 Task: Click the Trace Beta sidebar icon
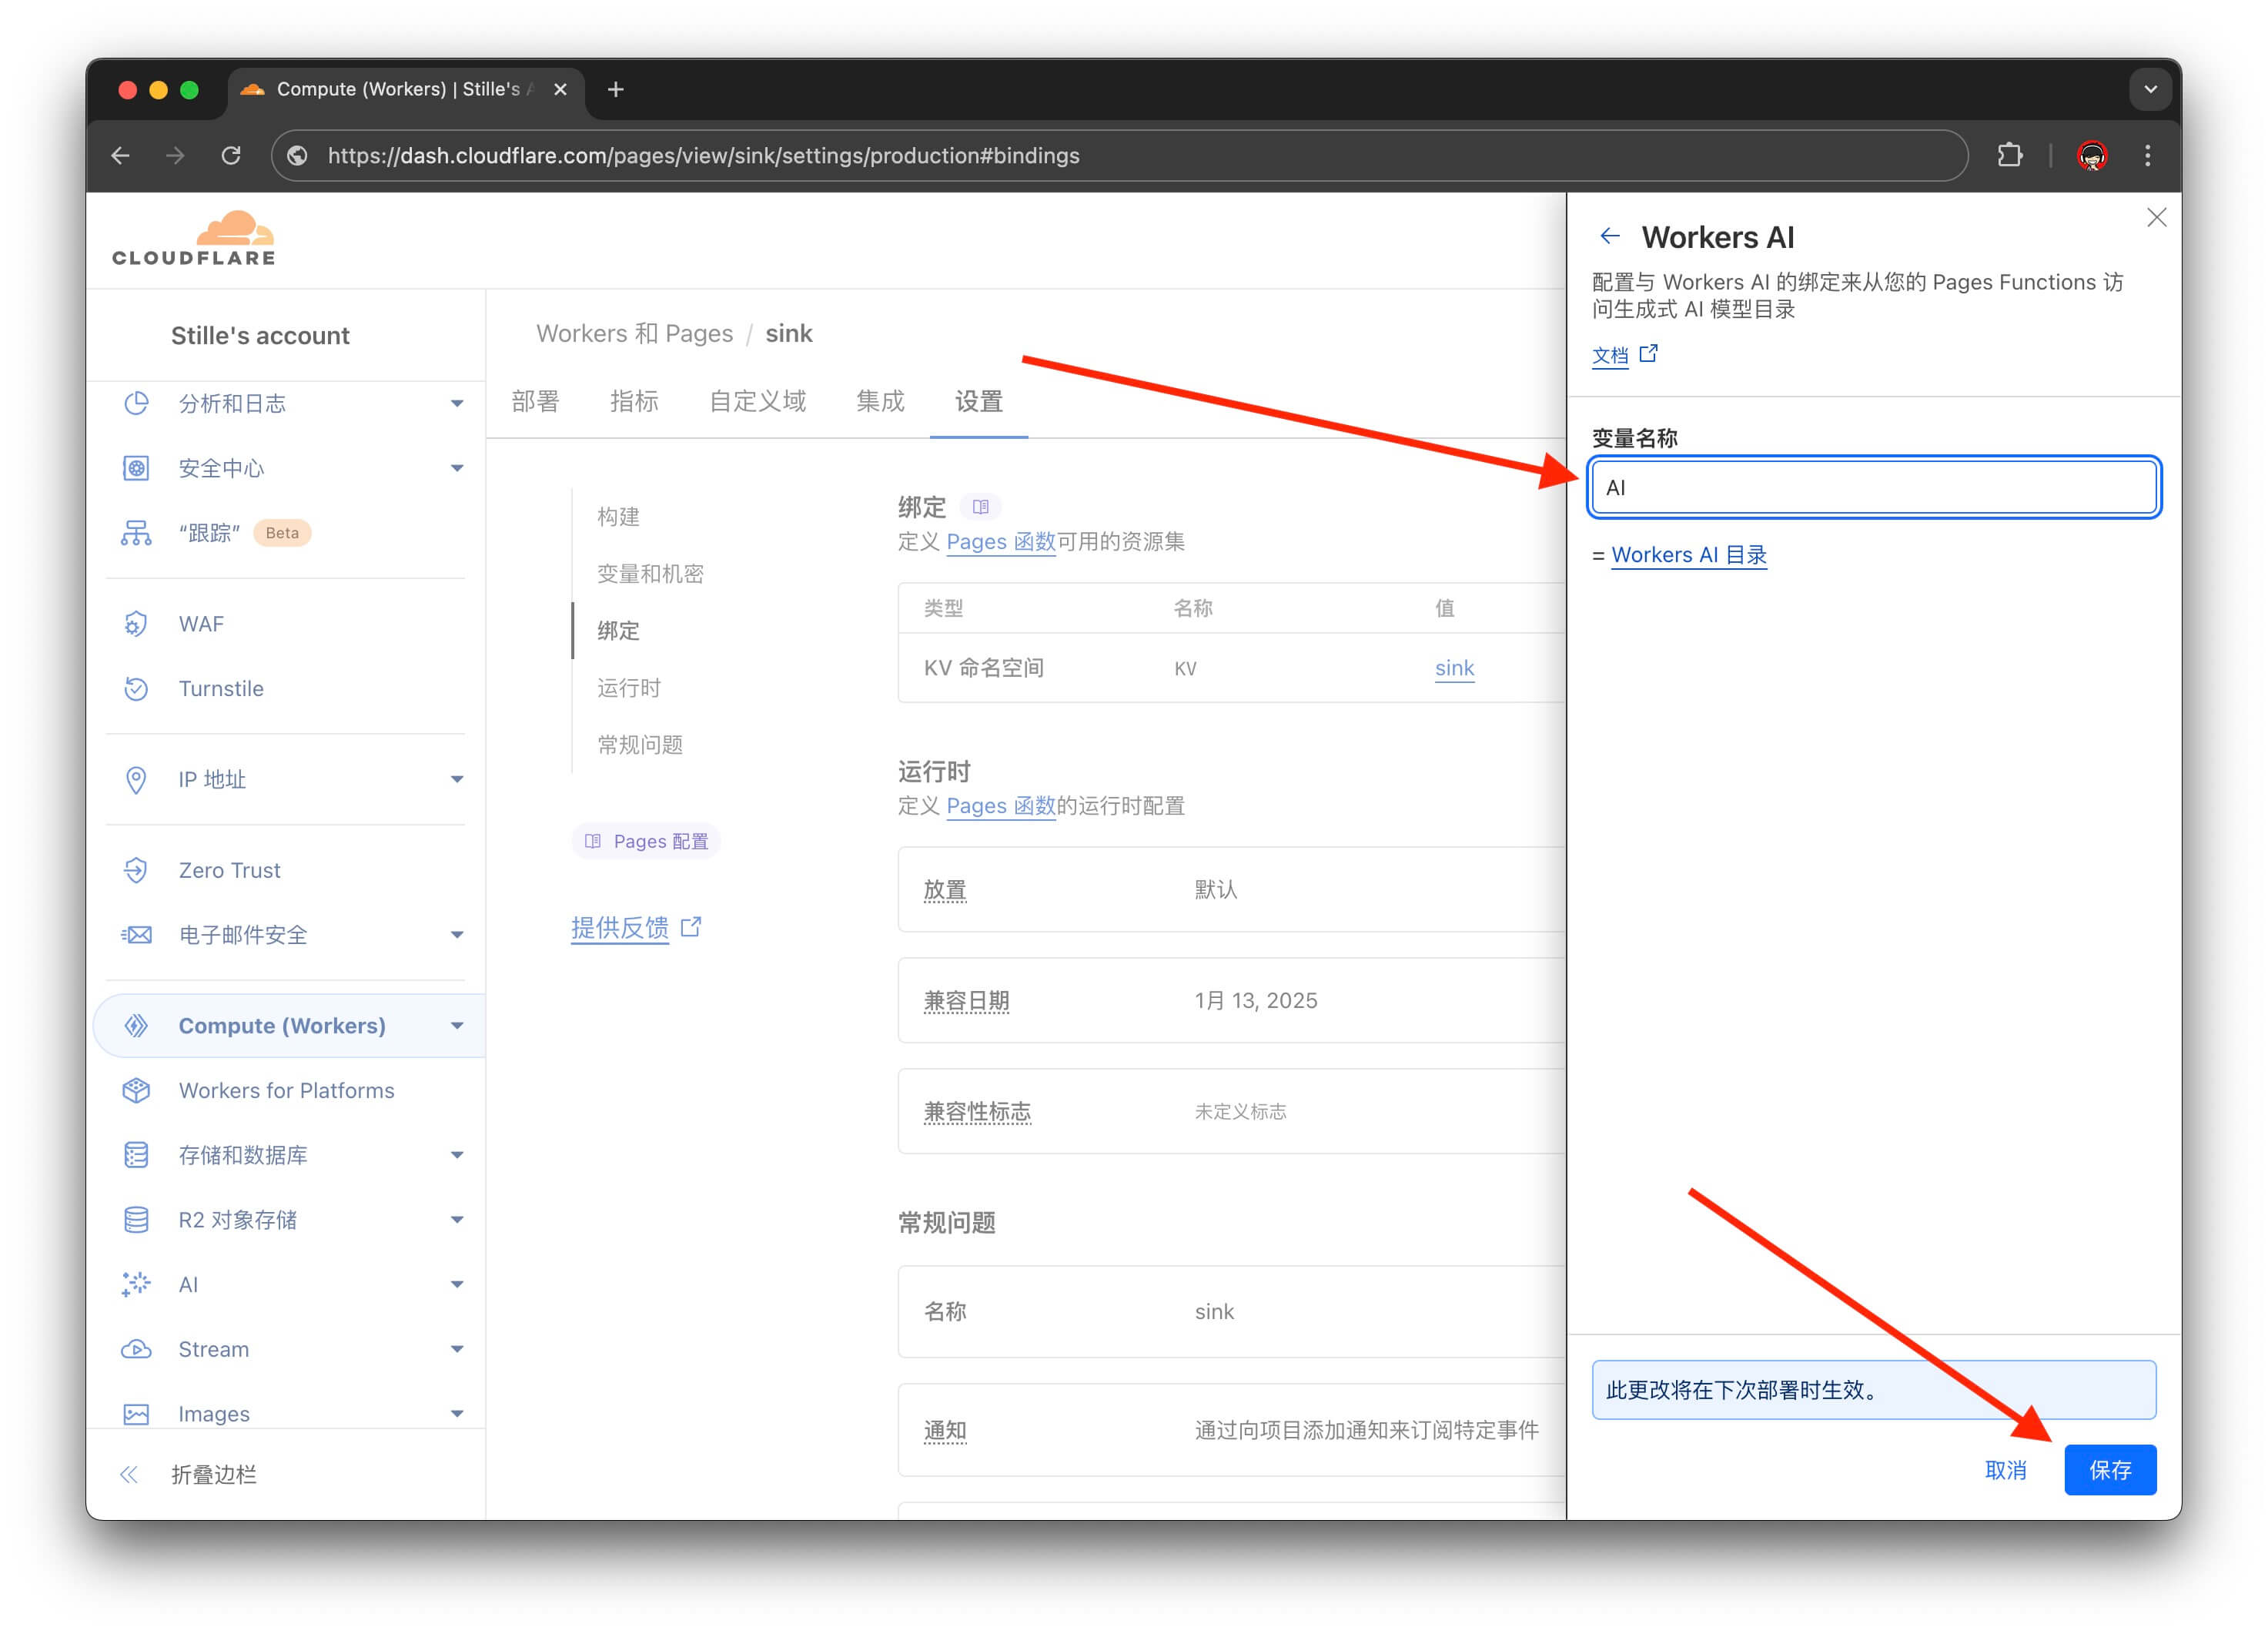pos(136,533)
